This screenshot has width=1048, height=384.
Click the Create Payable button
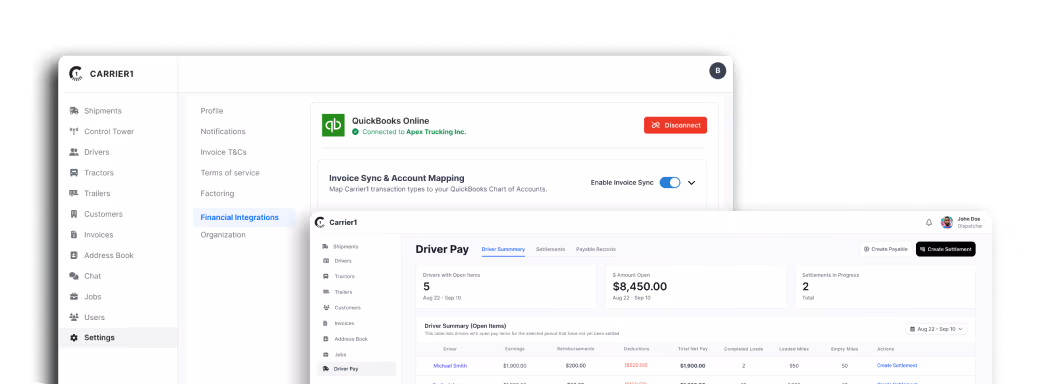(x=886, y=249)
